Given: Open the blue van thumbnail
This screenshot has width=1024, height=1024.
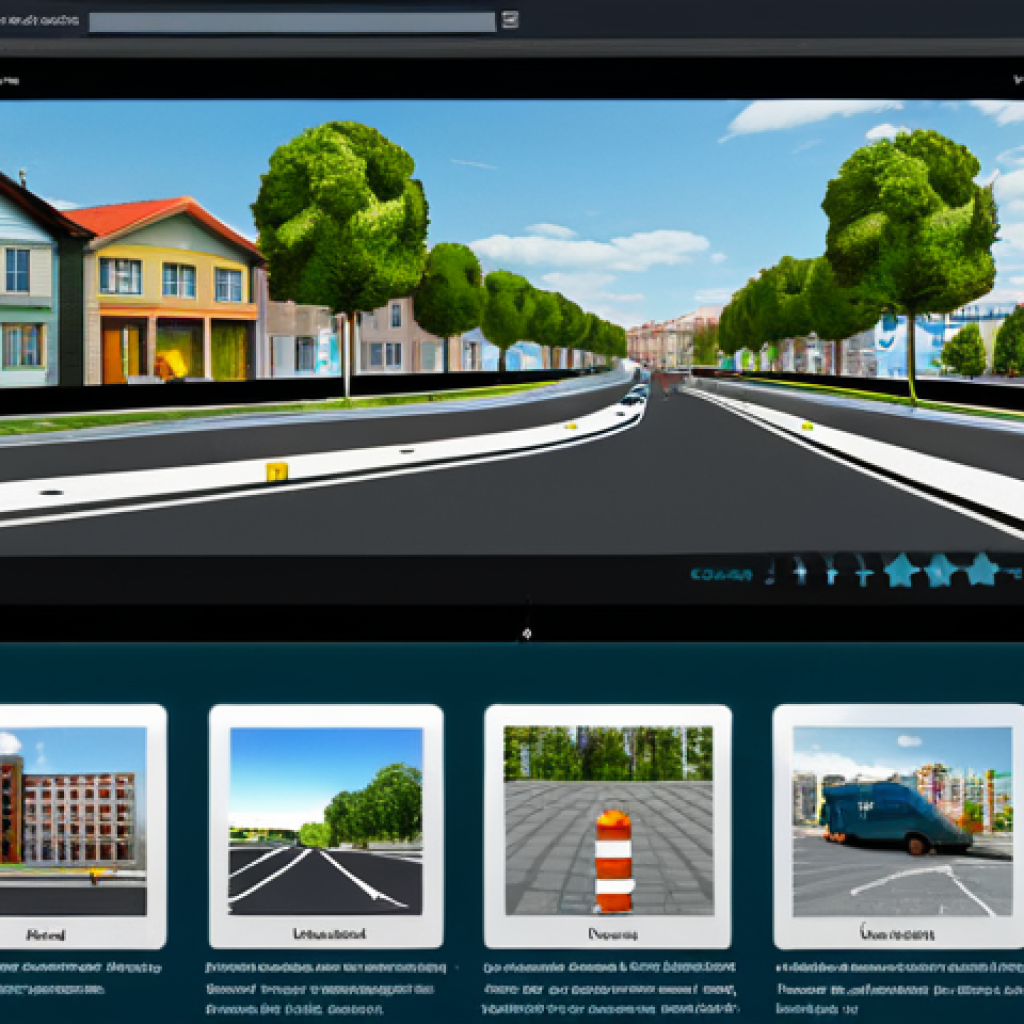Looking at the screenshot, I should [902, 822].
